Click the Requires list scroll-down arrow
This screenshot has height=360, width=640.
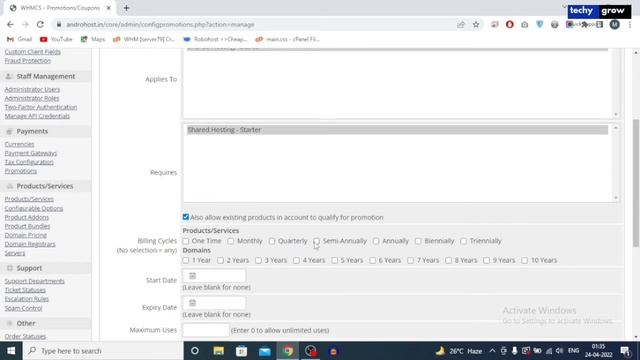click(x=616, y=198)
